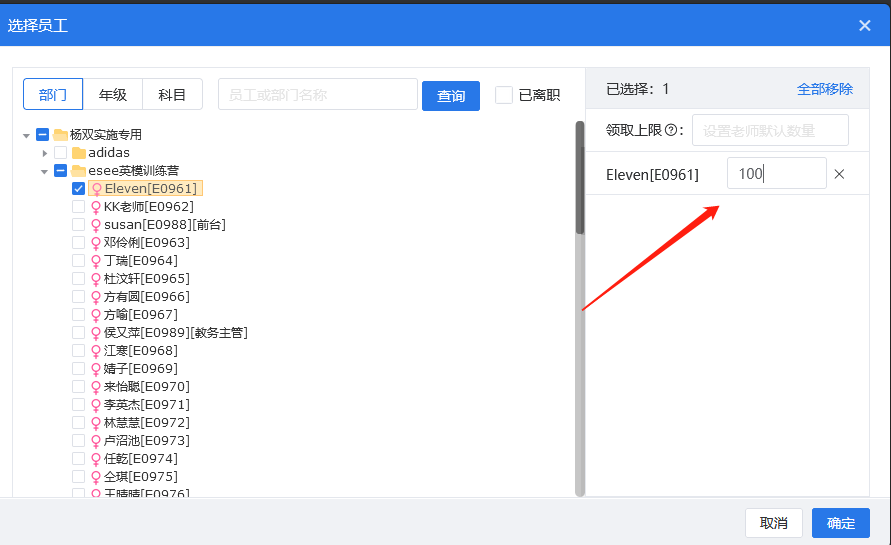Check the 杜汶轩[E0965] checkbox
This screenshot has height=545, width=891.
click(78, 278)
